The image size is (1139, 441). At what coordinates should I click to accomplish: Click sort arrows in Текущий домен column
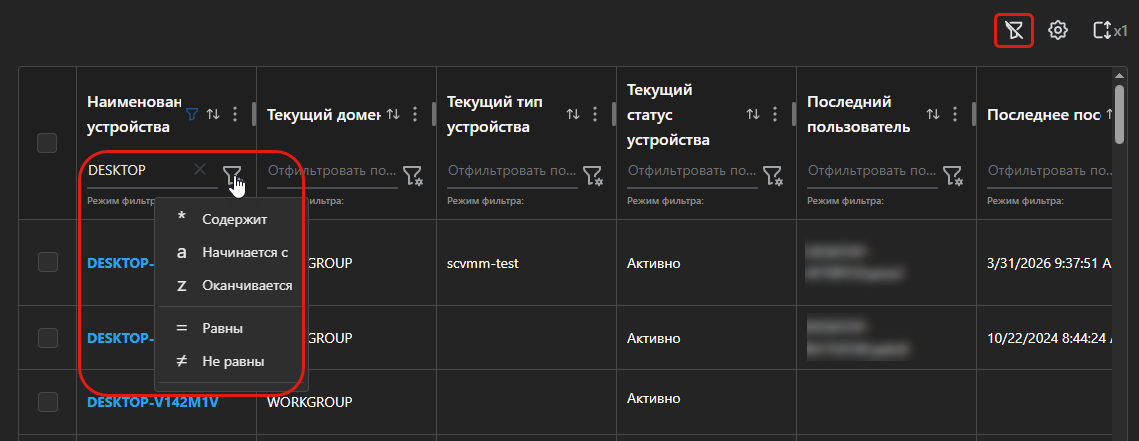pyautogui.click(x=393, y=114)
